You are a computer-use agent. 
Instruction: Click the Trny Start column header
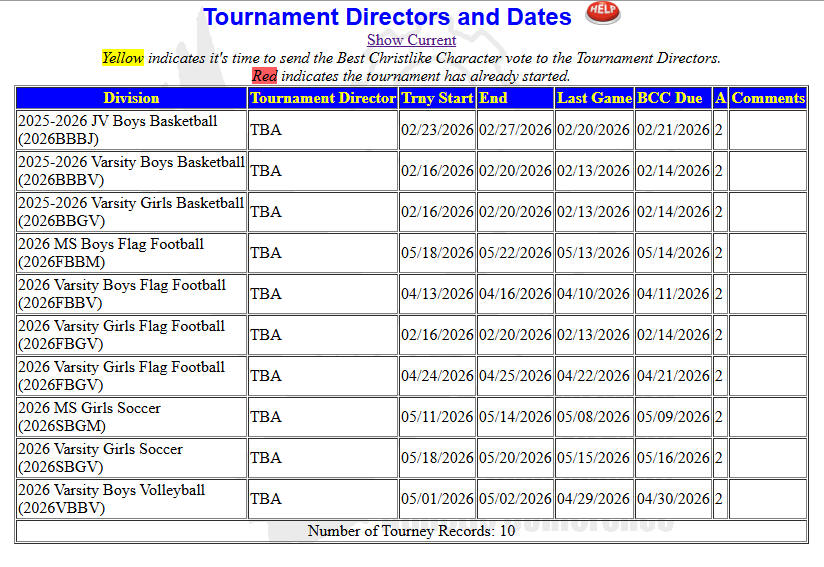[437, 98]
